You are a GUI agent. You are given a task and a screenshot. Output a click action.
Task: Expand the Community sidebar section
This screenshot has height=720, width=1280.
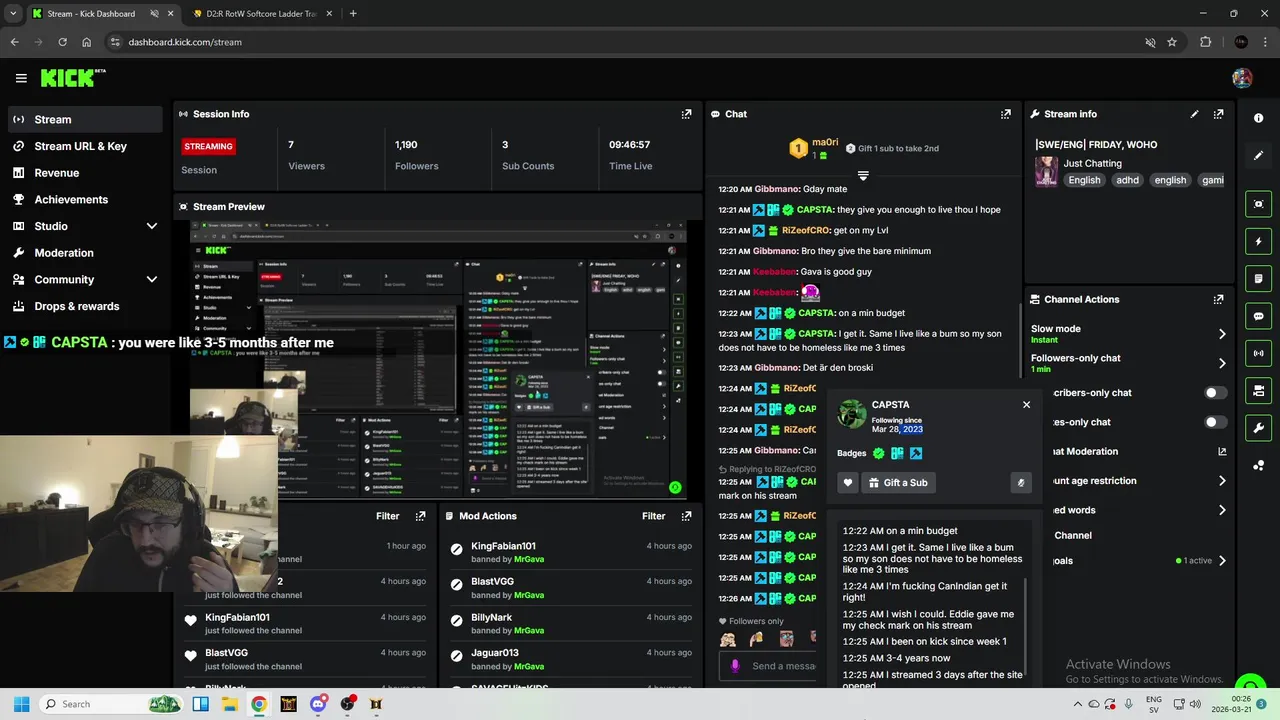click(152, 280)
